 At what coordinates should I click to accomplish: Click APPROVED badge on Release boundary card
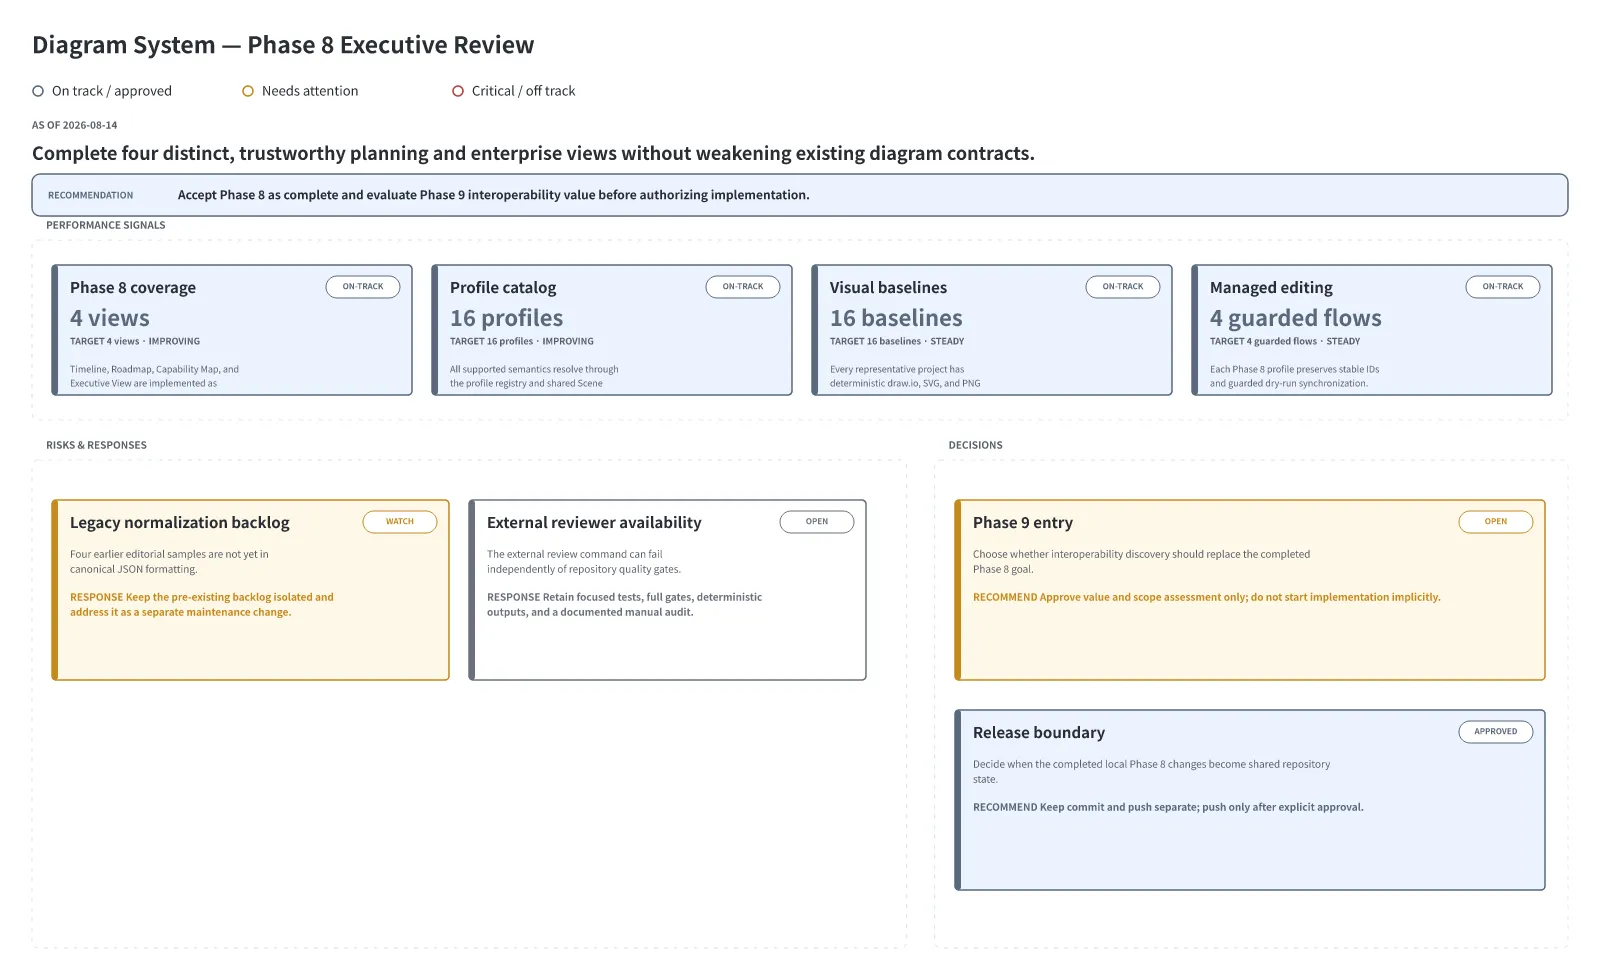(1496, 732)
